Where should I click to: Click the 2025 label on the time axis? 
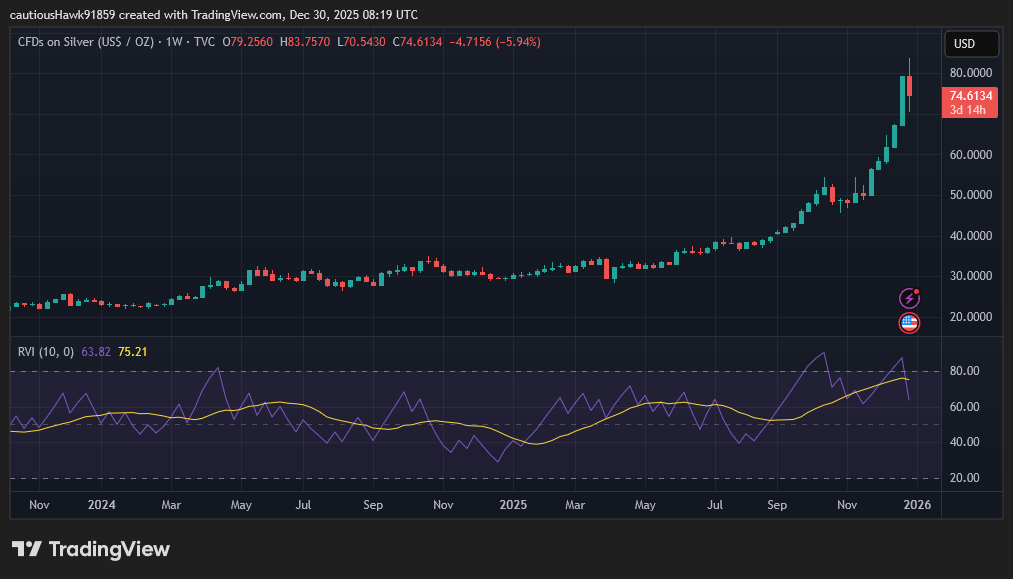pyautogui.click(x=512, y=505)
